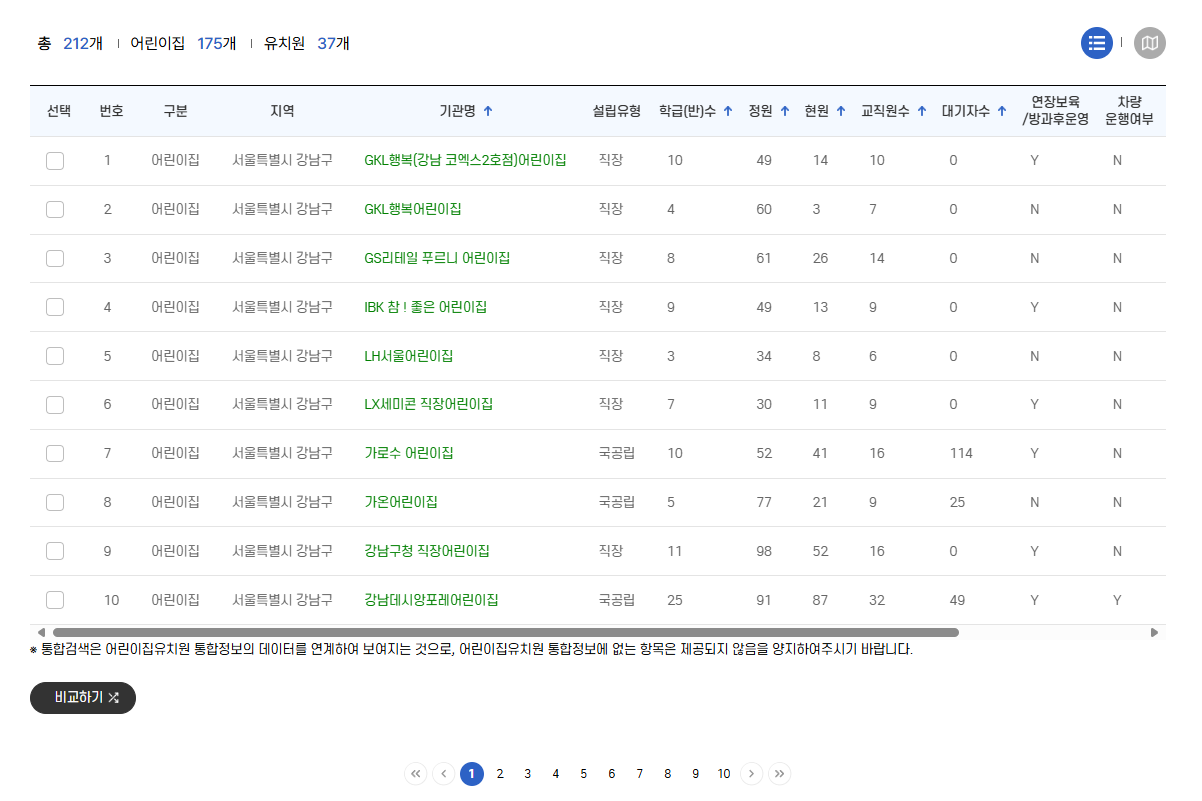
Task: Click total count 212개
Action: coord(83,43)
